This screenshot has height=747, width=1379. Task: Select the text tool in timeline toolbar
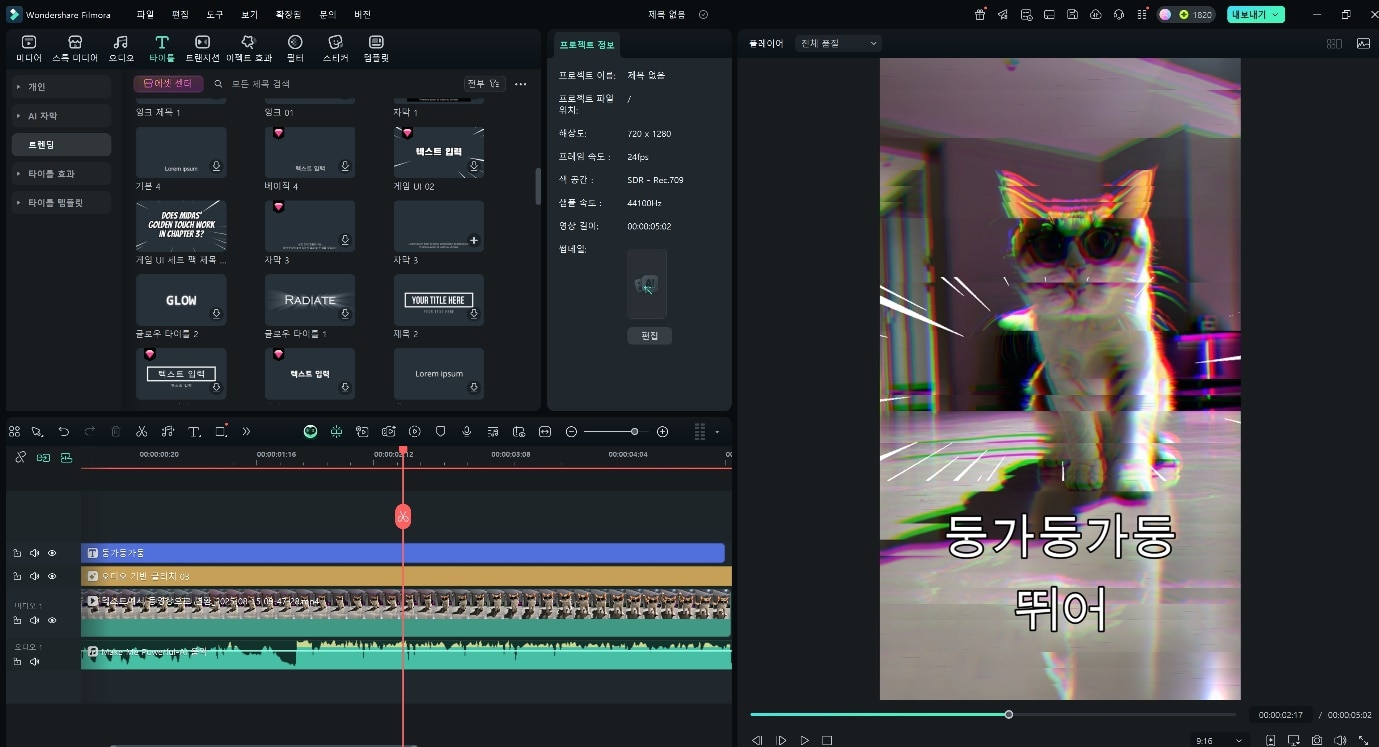[x=194, y=432]
